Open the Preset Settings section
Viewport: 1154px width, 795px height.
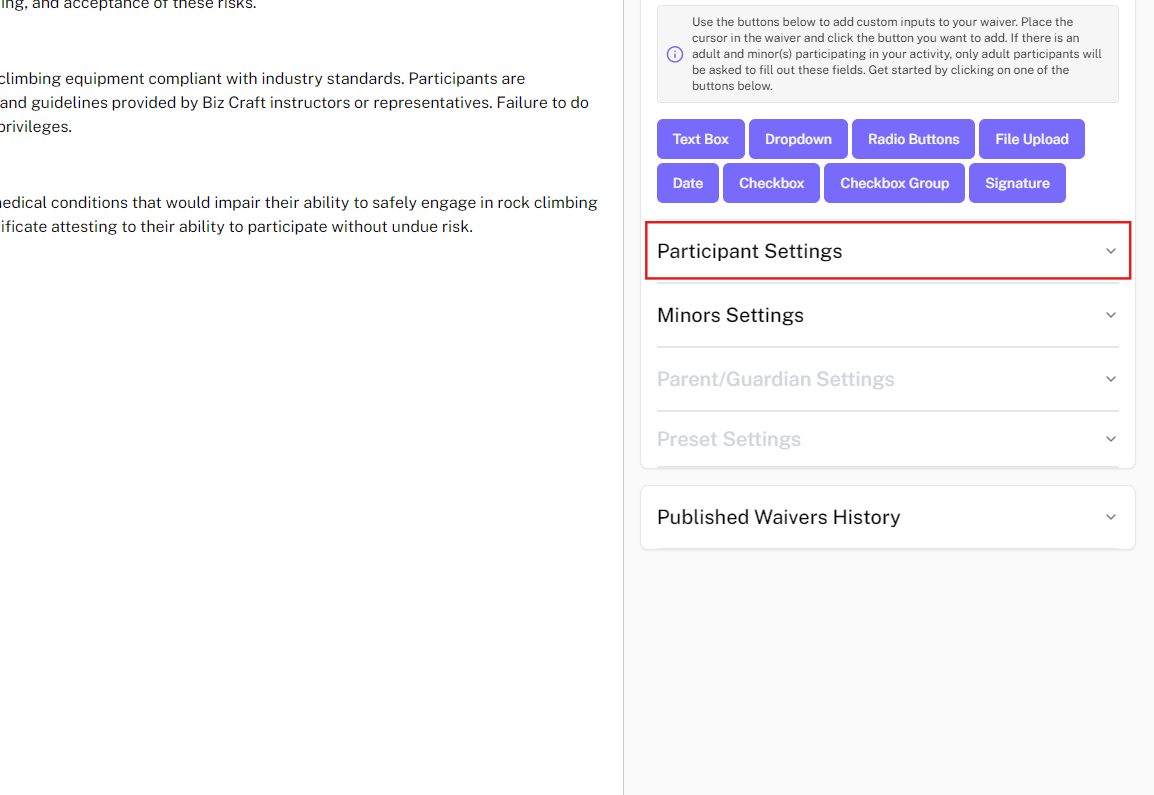pos(729,439)
